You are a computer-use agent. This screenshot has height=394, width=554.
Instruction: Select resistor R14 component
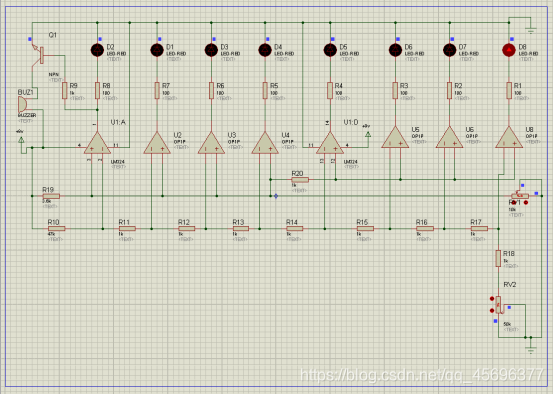295,229
